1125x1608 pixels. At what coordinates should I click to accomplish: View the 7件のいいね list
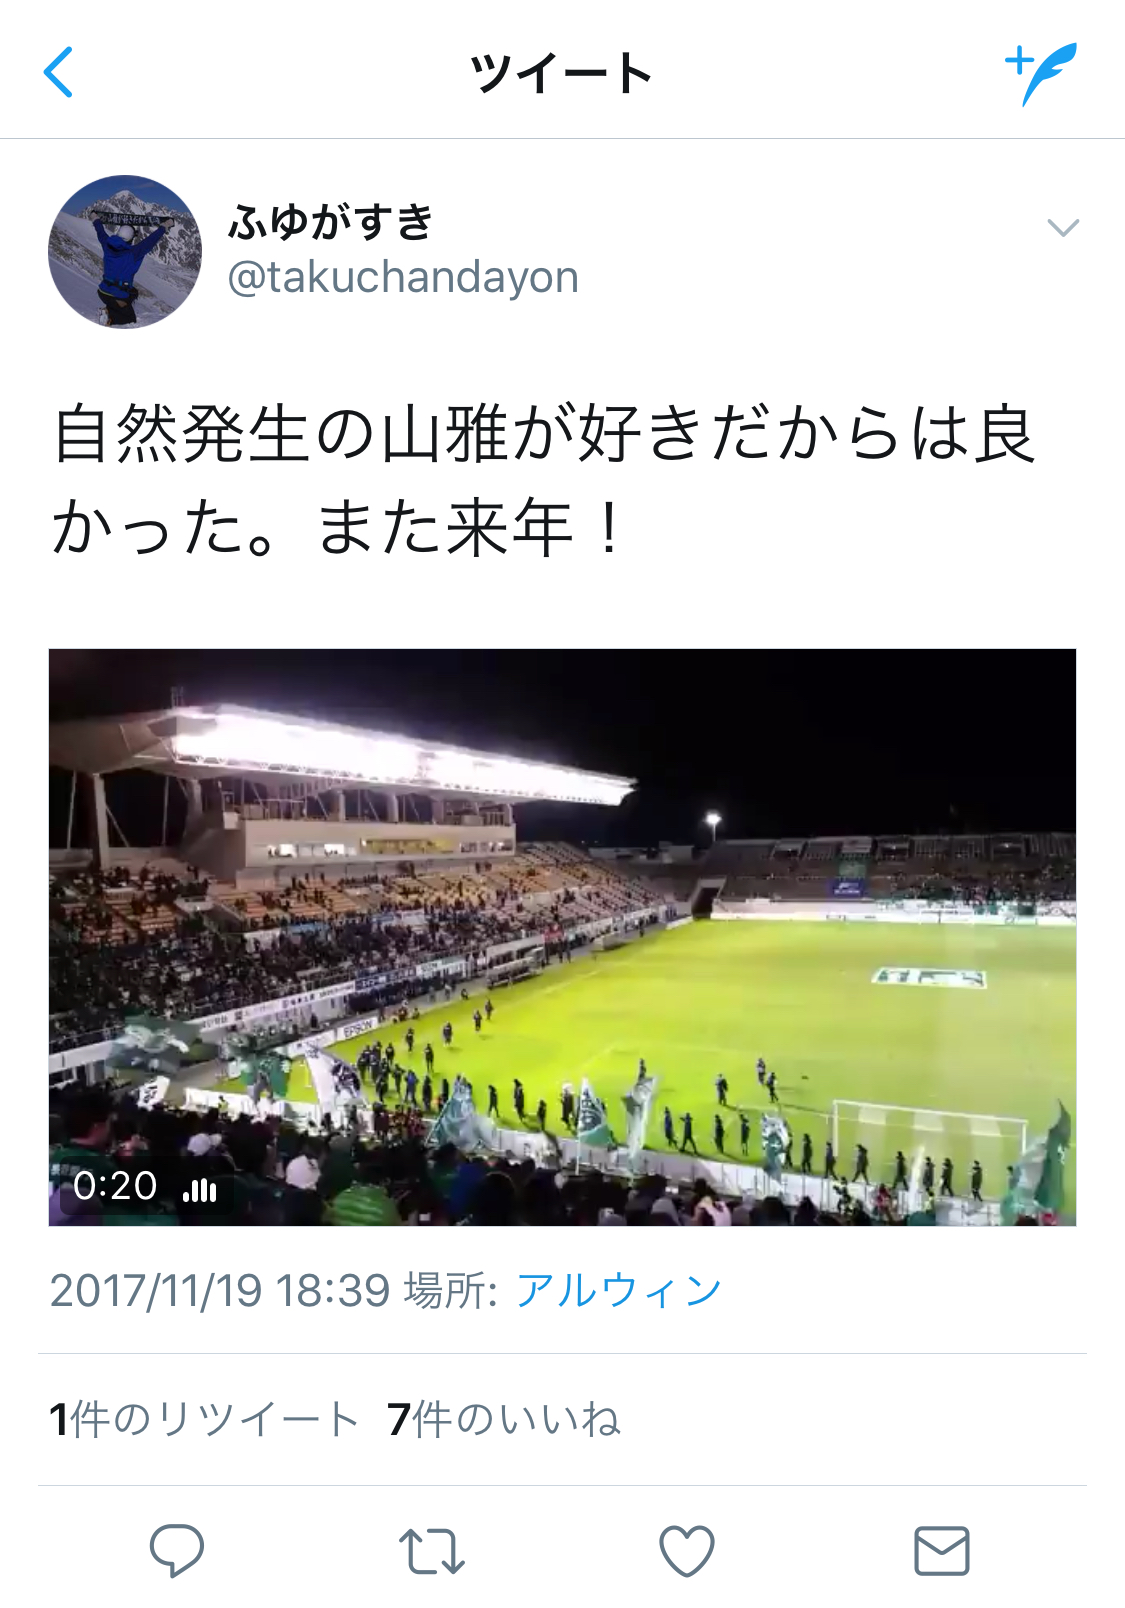point(504,1419)
